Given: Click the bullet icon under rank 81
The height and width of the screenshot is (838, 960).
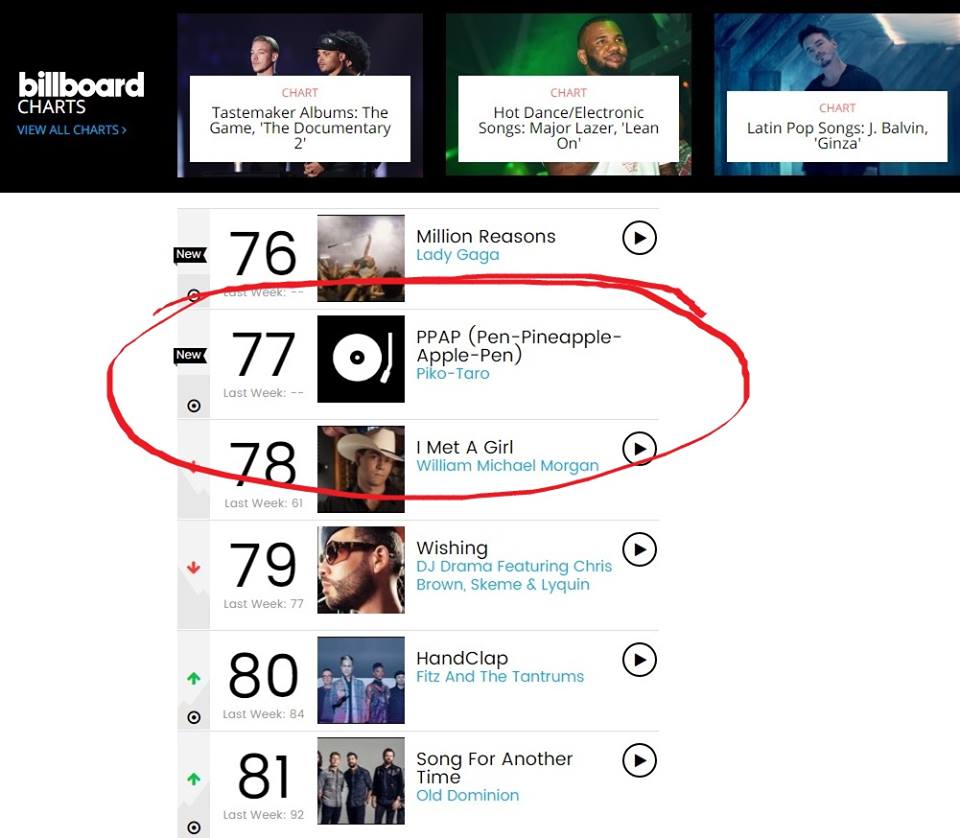Looking at the screenshot, I should pos(193,828).
